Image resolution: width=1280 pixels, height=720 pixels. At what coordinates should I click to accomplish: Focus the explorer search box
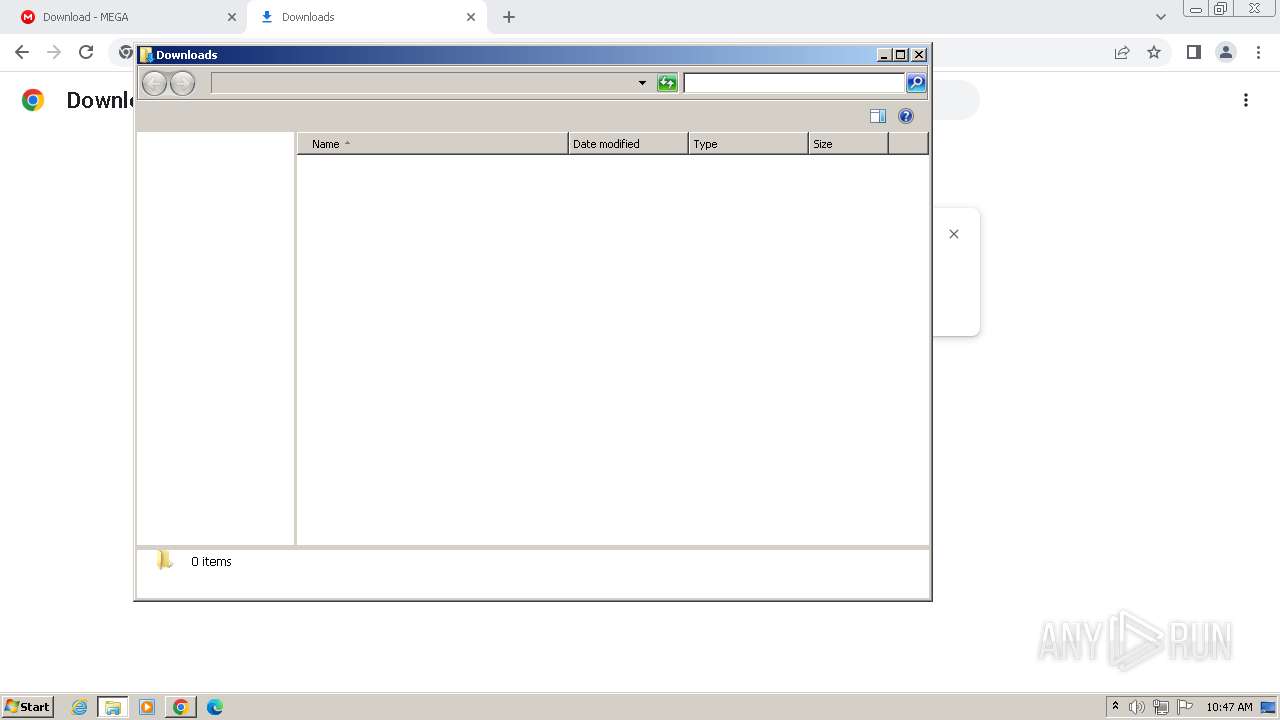pos(794,83)
